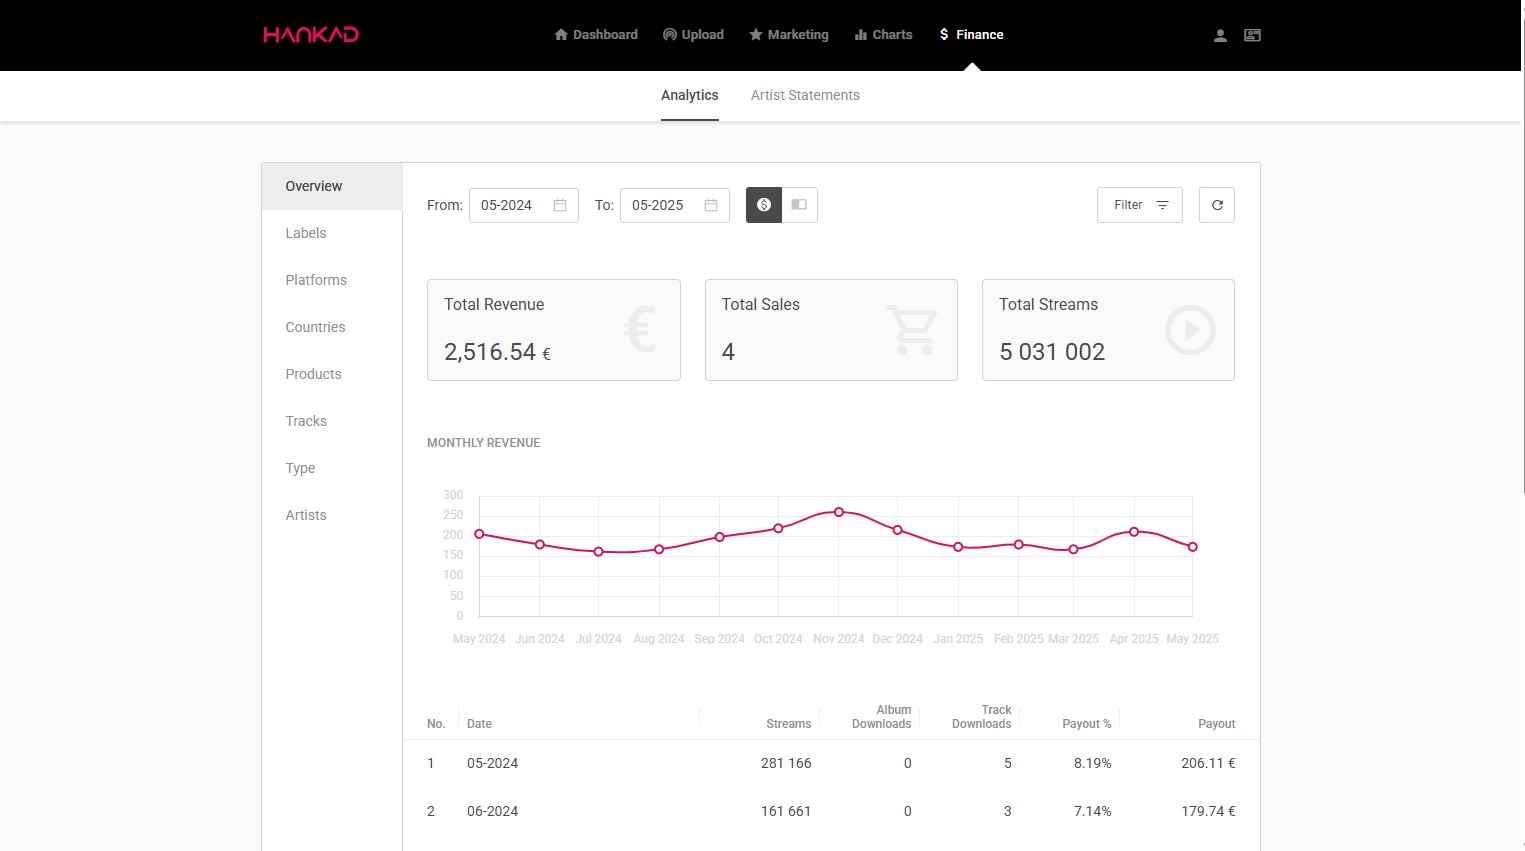This screenshot has width=1525, height=851.
Task: Click the Apr 2025 chart data point
Action: click(1134, 532)
